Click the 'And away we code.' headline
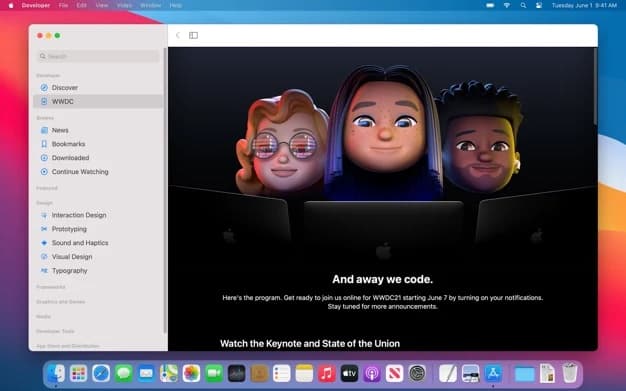This screenshot has width=626, height=391. click(382, 279)
